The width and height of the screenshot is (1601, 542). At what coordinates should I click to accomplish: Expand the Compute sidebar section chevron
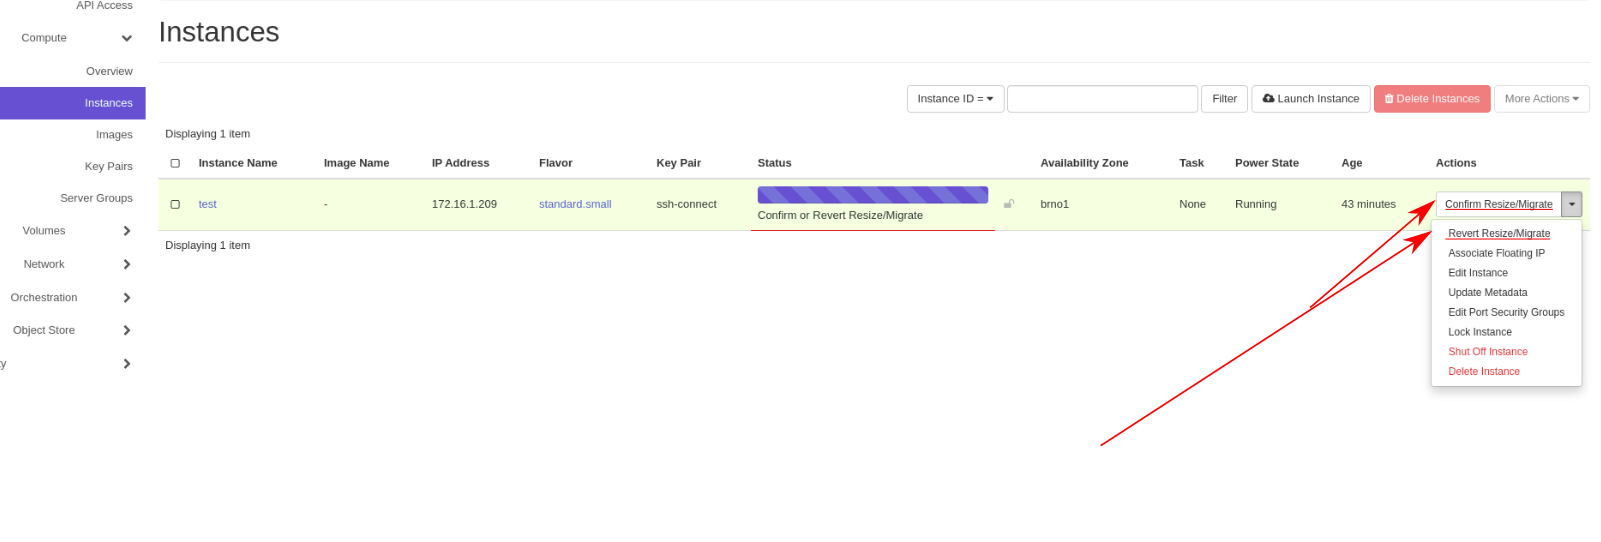pos(126,39)
